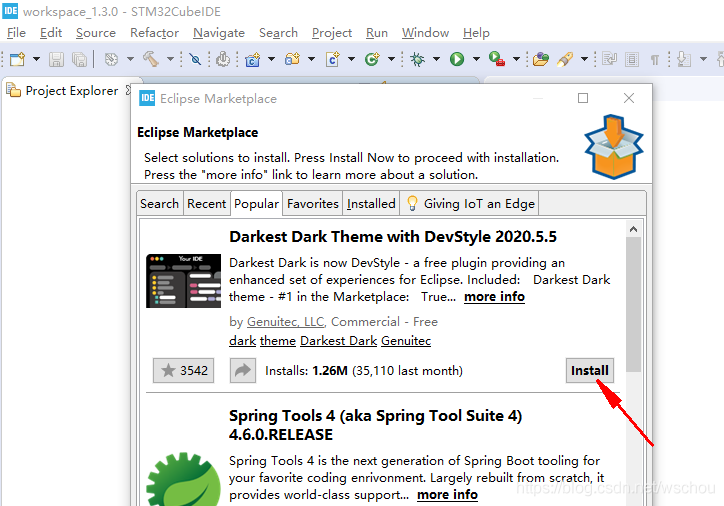
Task: Toggle the Word Wrap toolbar icon
Action: coord(609,59)
